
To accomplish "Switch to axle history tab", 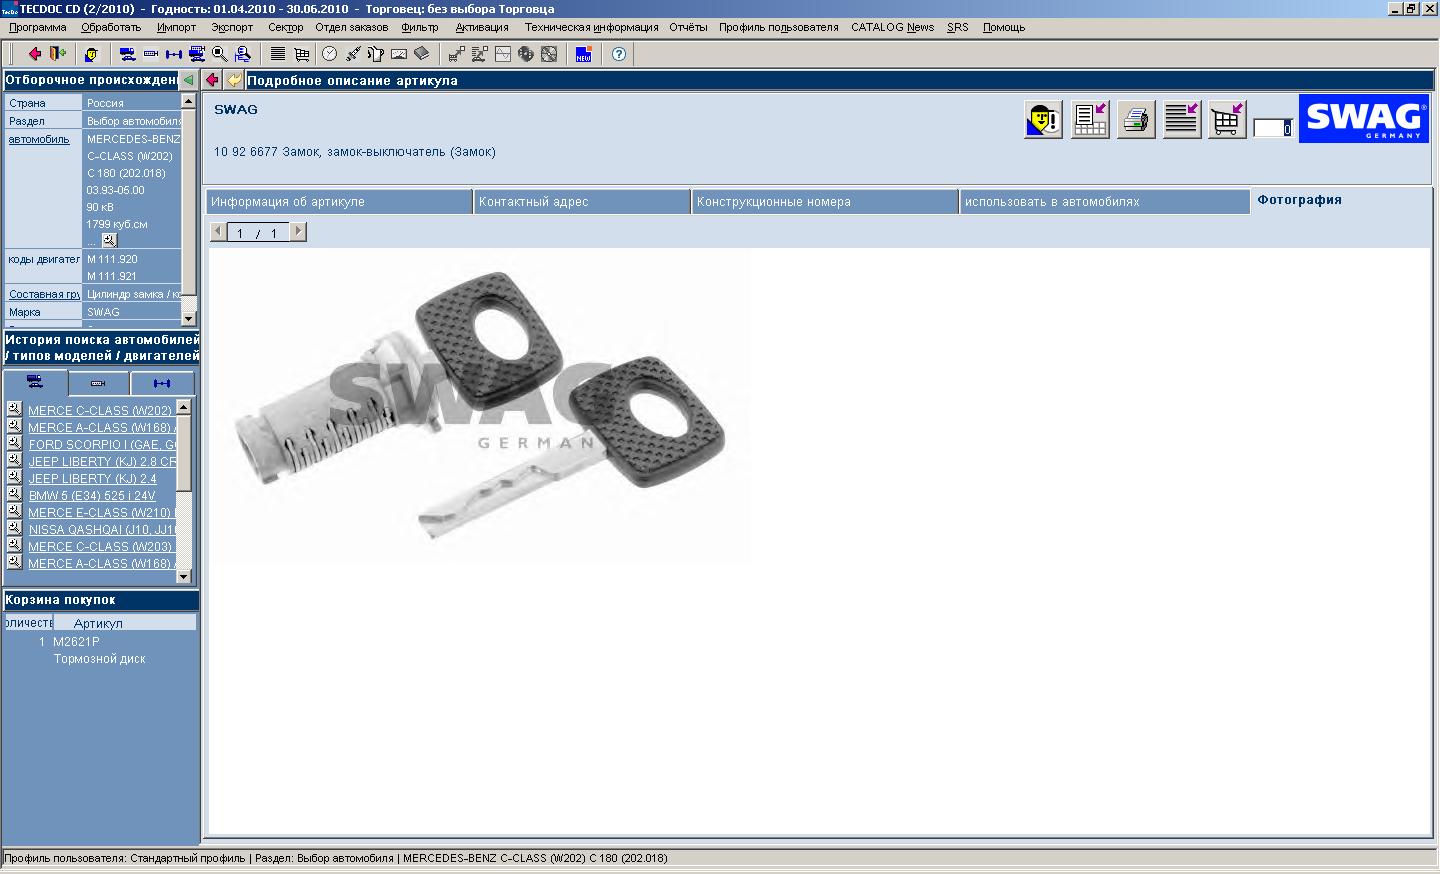I will (162, 383).
